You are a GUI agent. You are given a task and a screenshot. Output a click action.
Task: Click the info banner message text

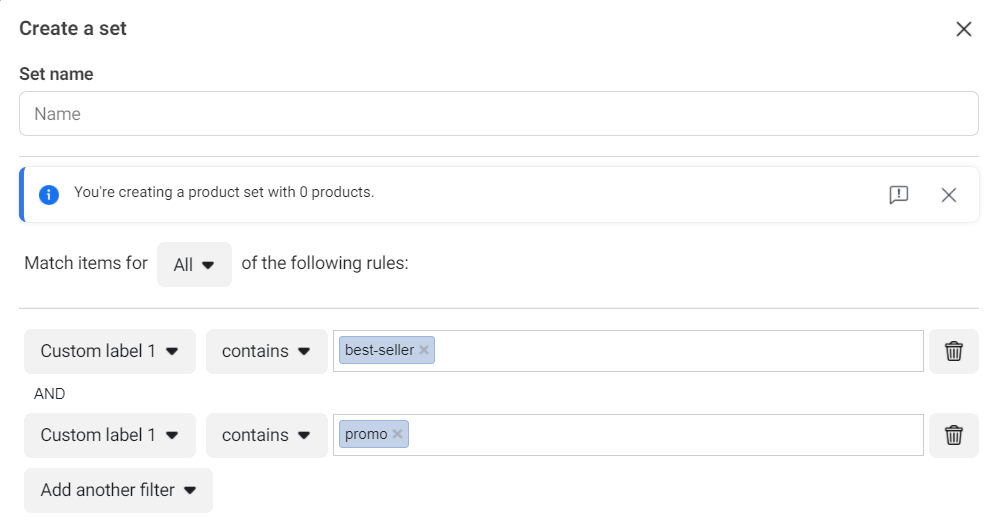pyautogui.click(x=224, y=192)
